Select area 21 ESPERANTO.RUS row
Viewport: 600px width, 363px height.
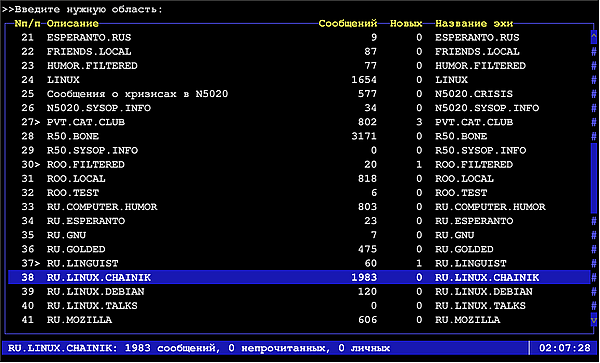point(299,37)
